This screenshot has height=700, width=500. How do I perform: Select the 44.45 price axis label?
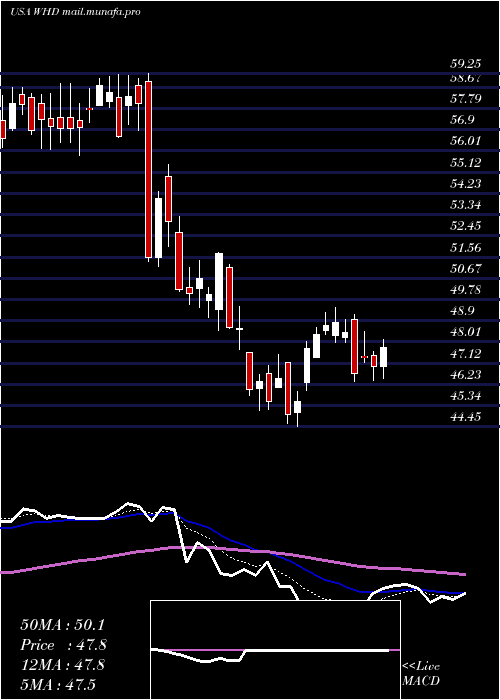(466, 417)
